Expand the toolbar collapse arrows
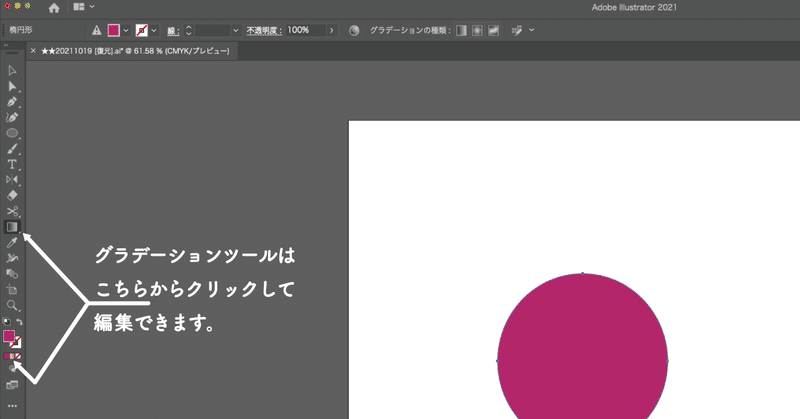The width and height of the screenshot is (800, 419). click(x=6, y=45)
